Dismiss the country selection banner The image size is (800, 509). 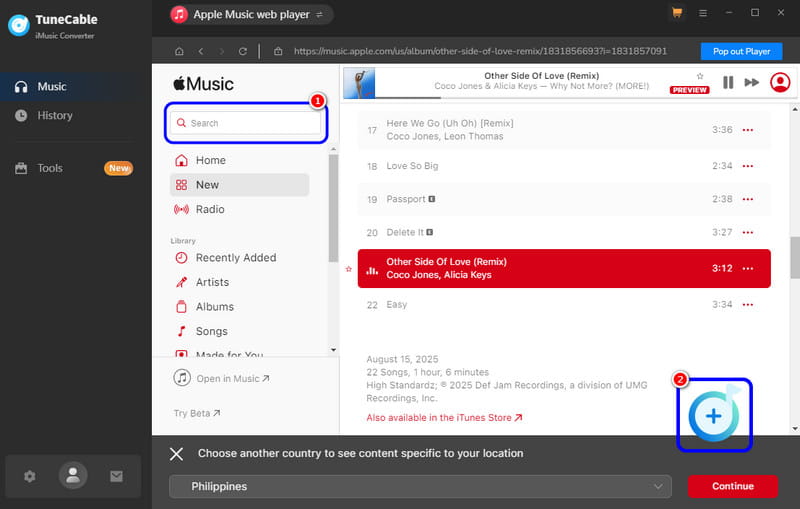pos(177,454)
